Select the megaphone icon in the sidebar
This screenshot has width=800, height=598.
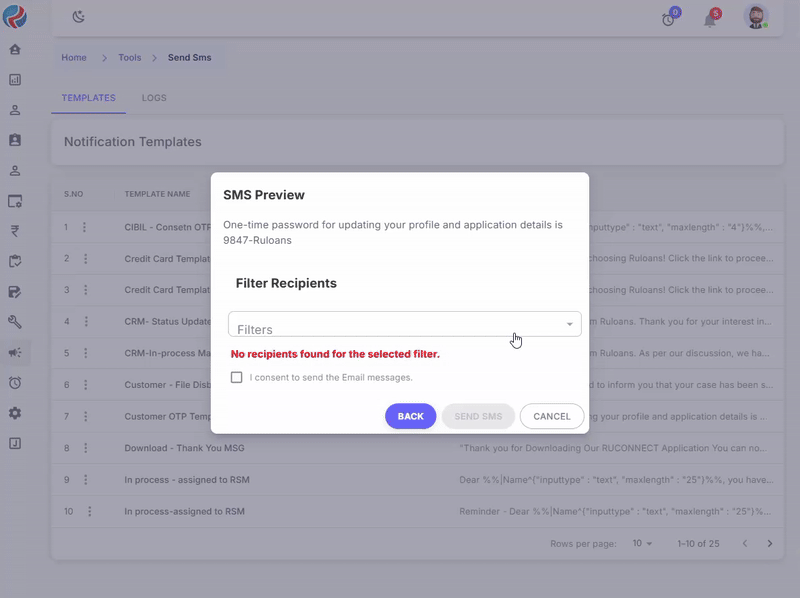[15, 353]
